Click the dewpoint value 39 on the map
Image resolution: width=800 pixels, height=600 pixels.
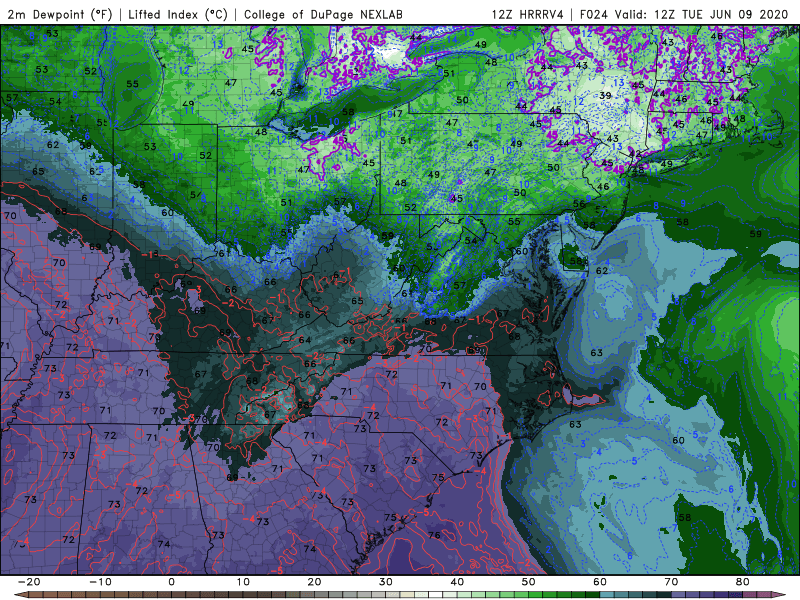point(606,95)
